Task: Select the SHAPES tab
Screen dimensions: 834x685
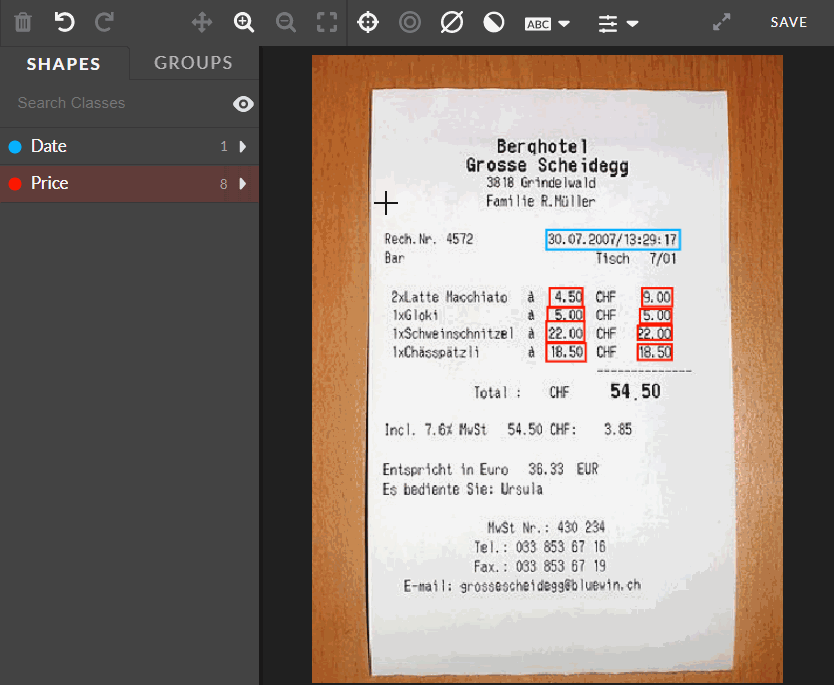Action: pos(64,64)
